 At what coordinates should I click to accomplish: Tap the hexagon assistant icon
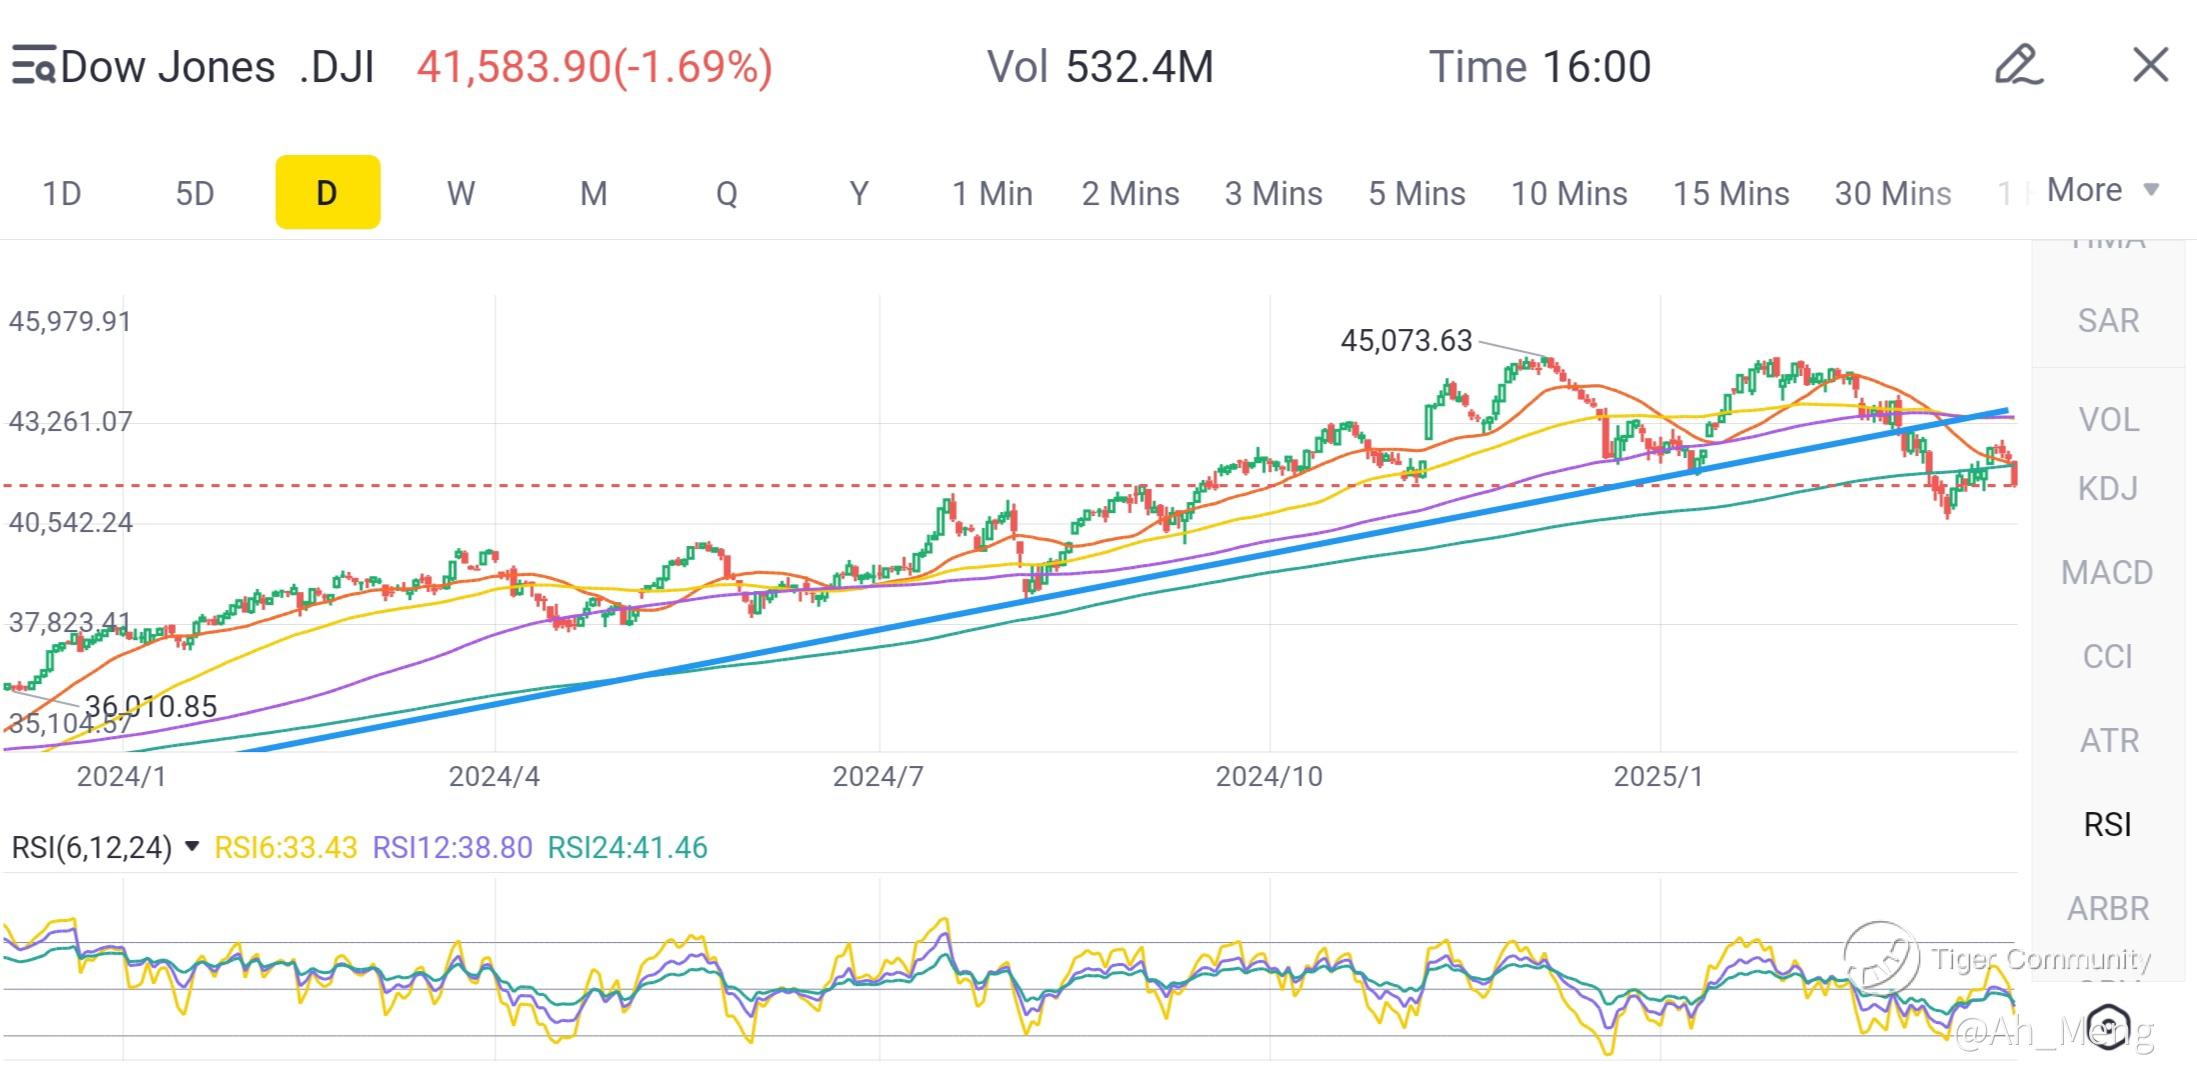point(2107,1026)
